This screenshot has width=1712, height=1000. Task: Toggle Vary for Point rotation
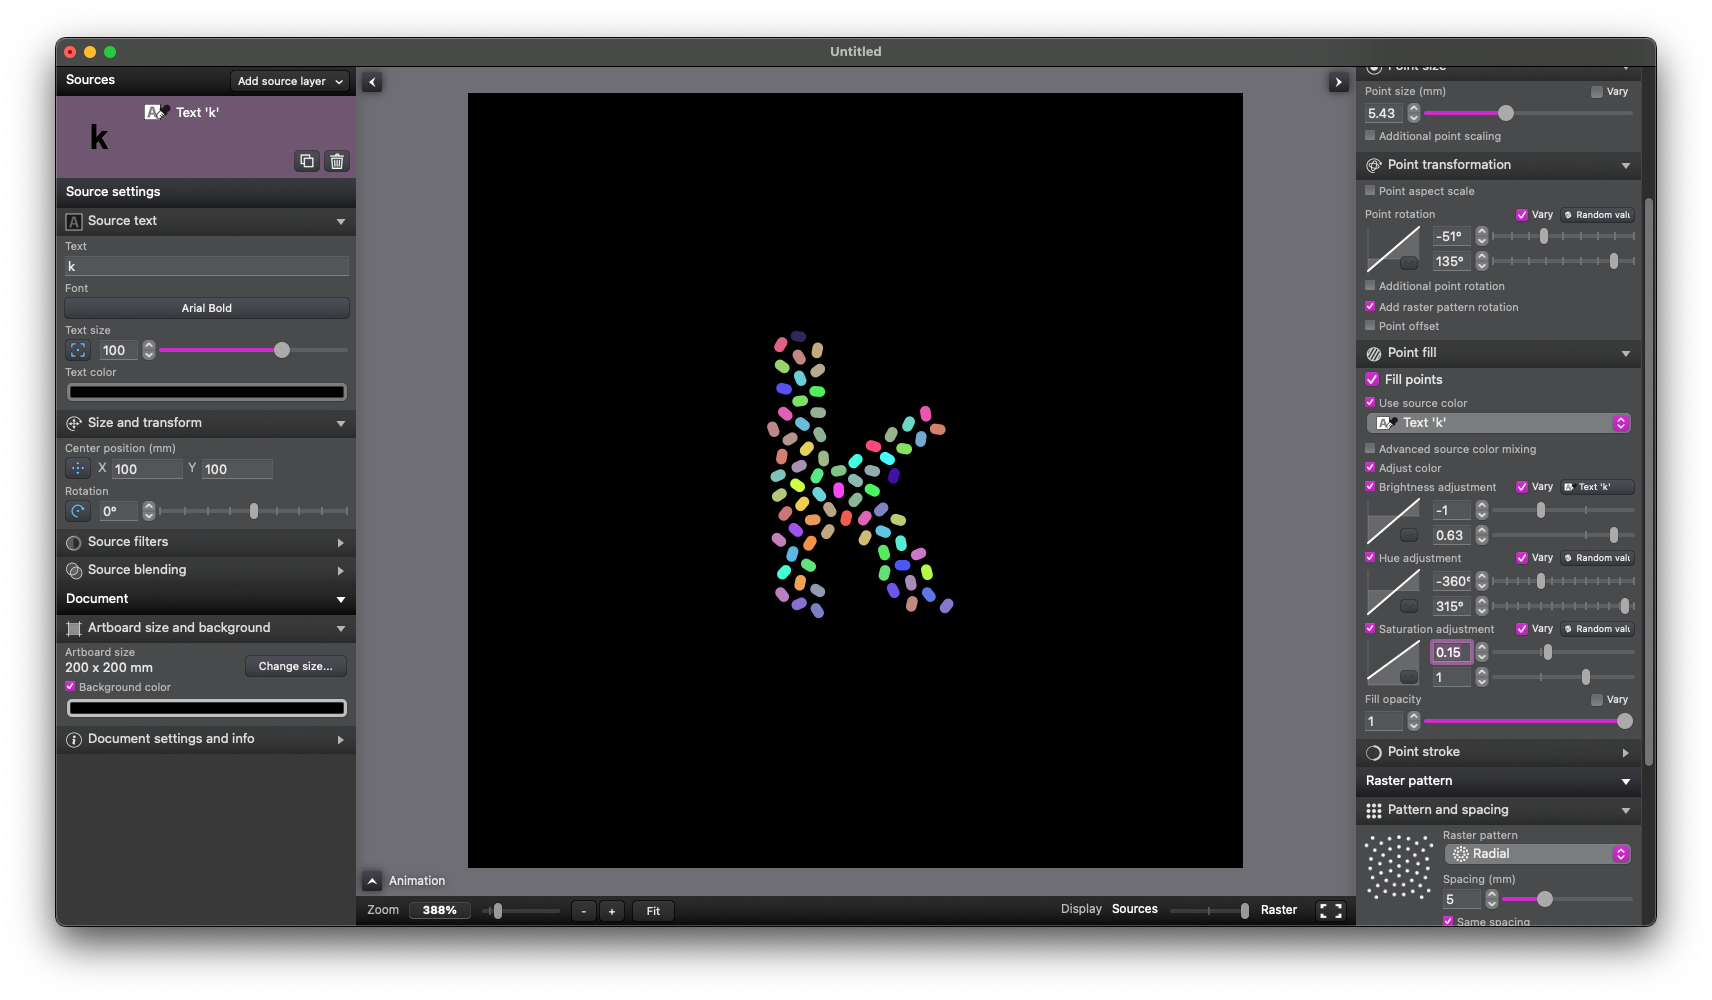tap(1522, 214)
